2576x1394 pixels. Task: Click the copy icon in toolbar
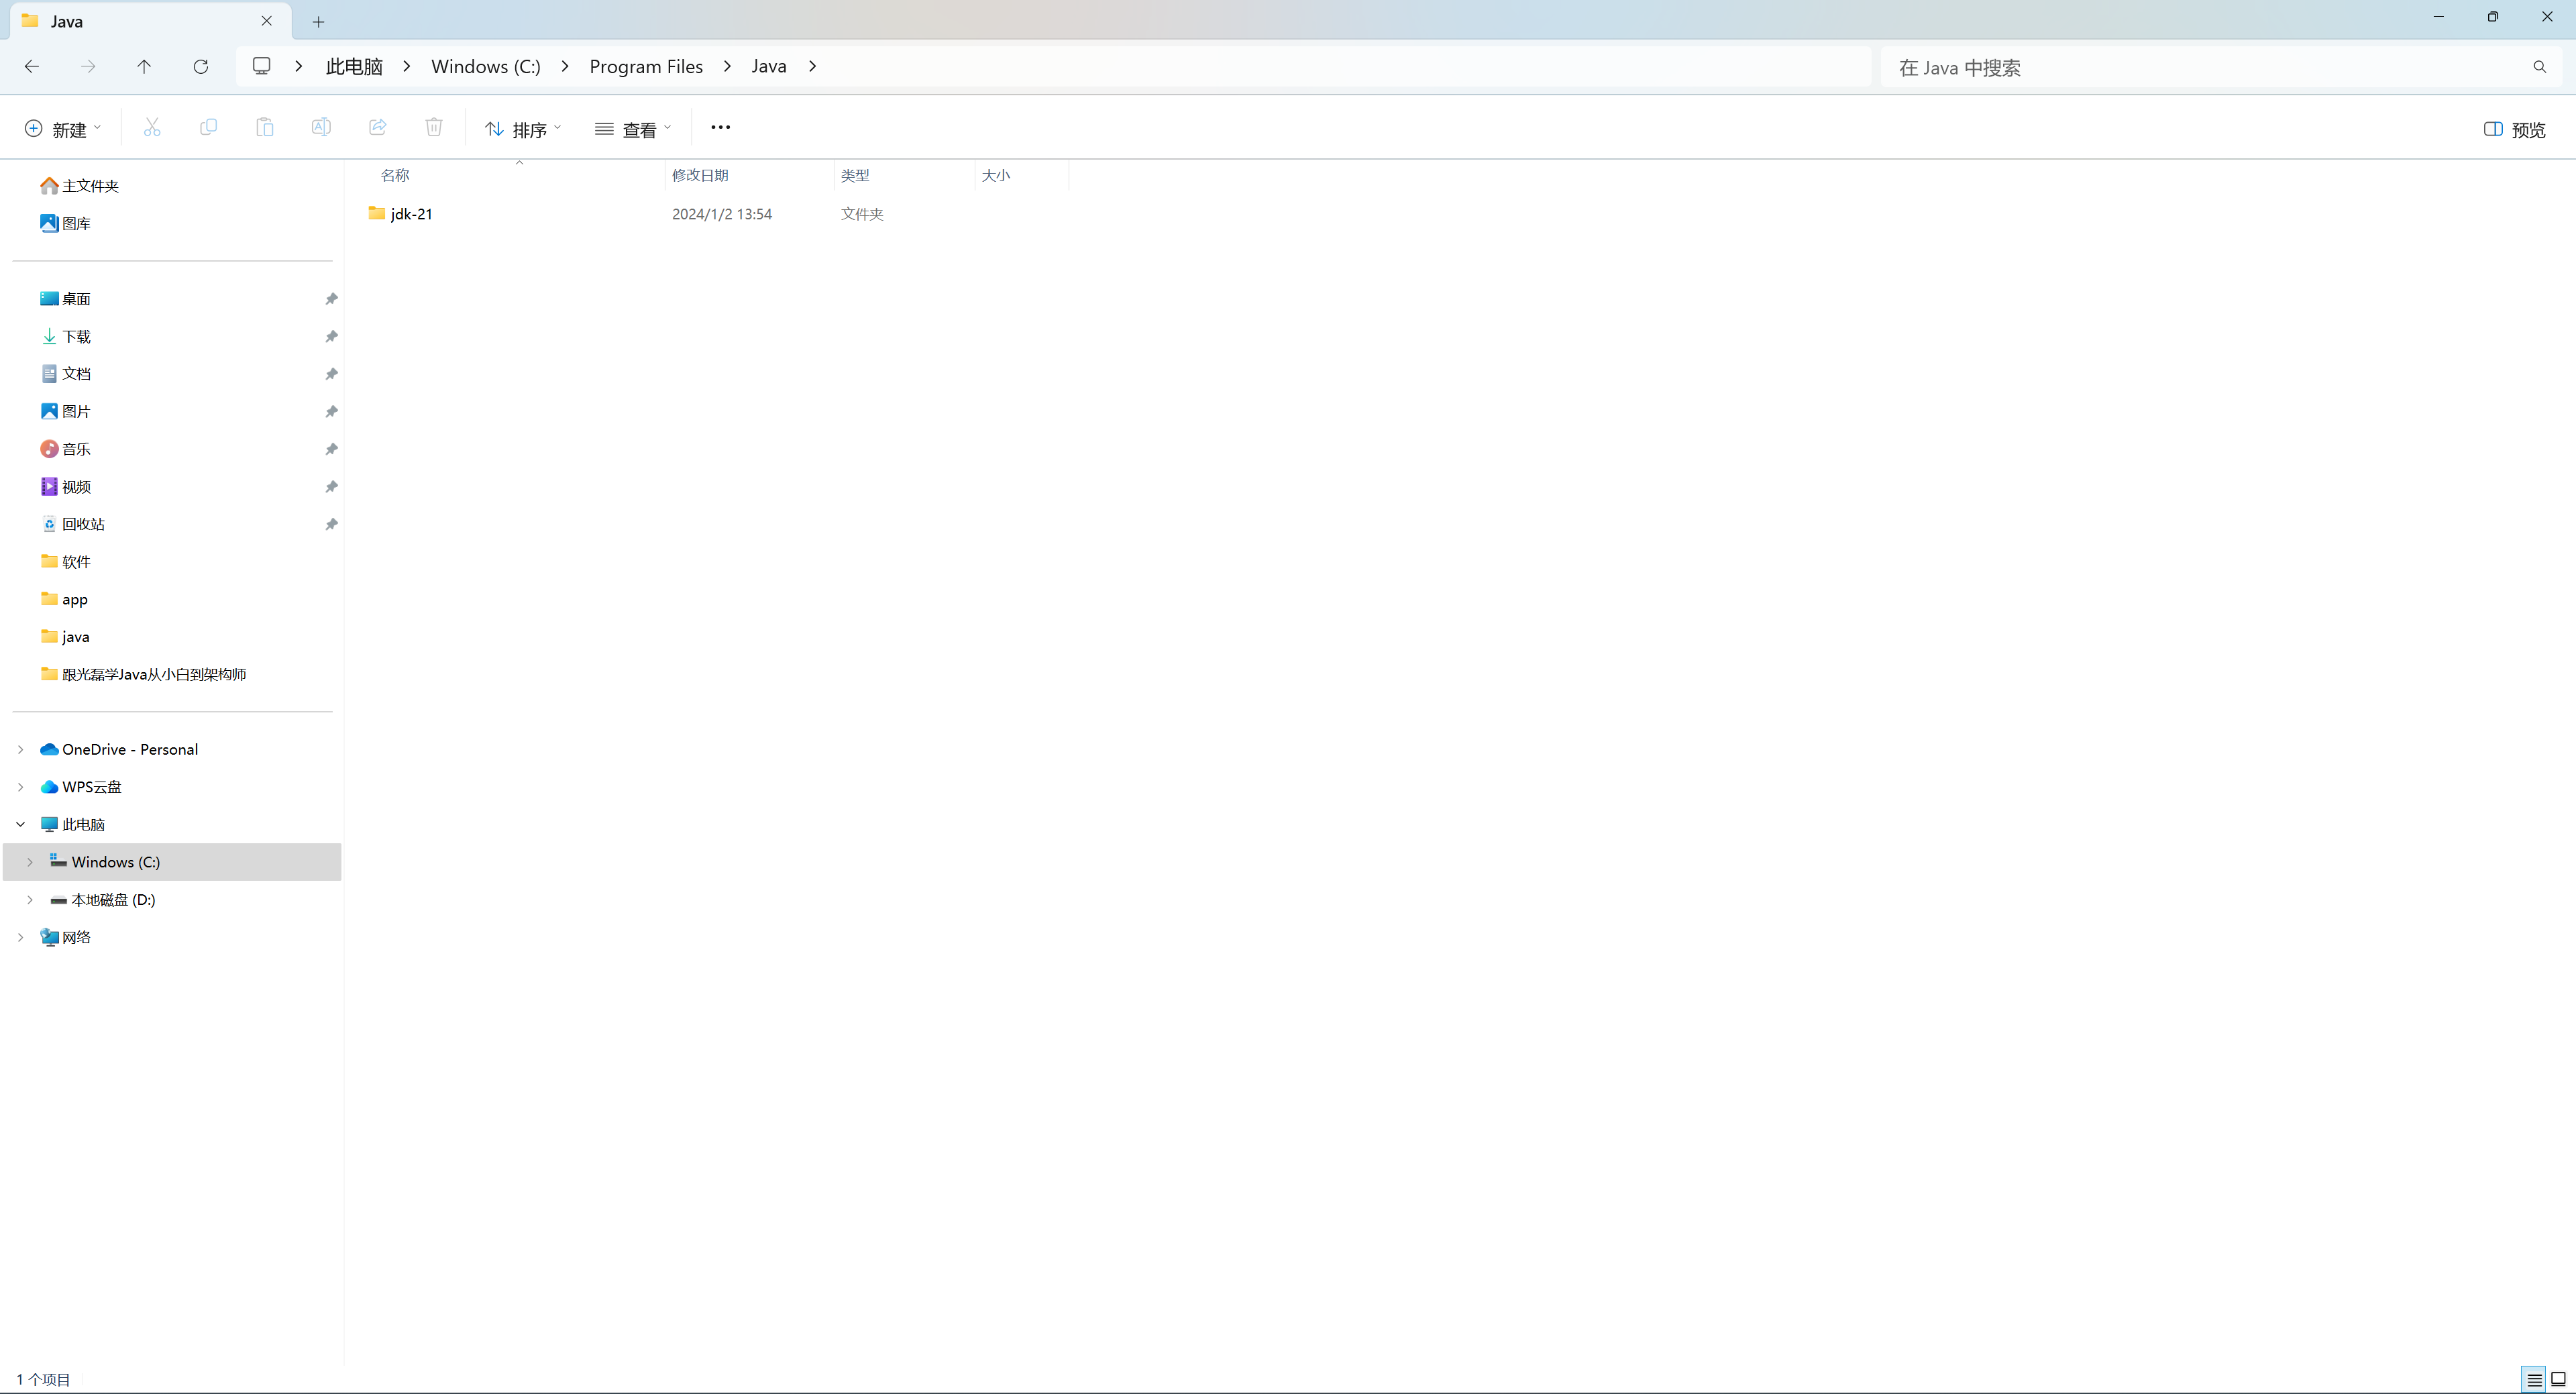(x=208, y=128)
